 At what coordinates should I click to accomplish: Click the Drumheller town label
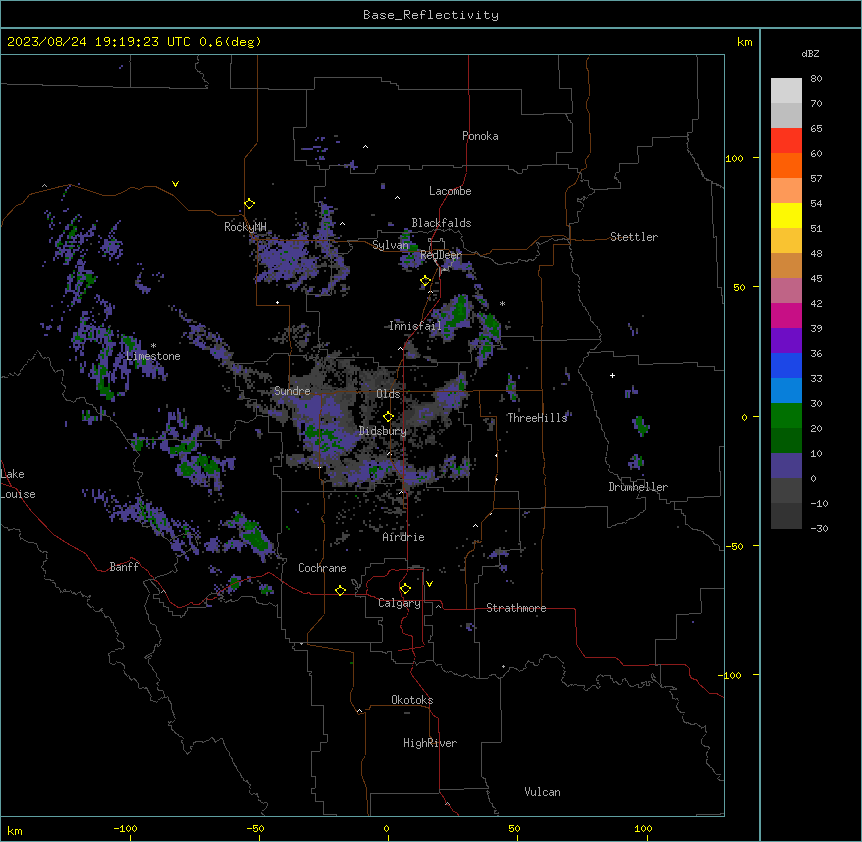coord(638,487)
